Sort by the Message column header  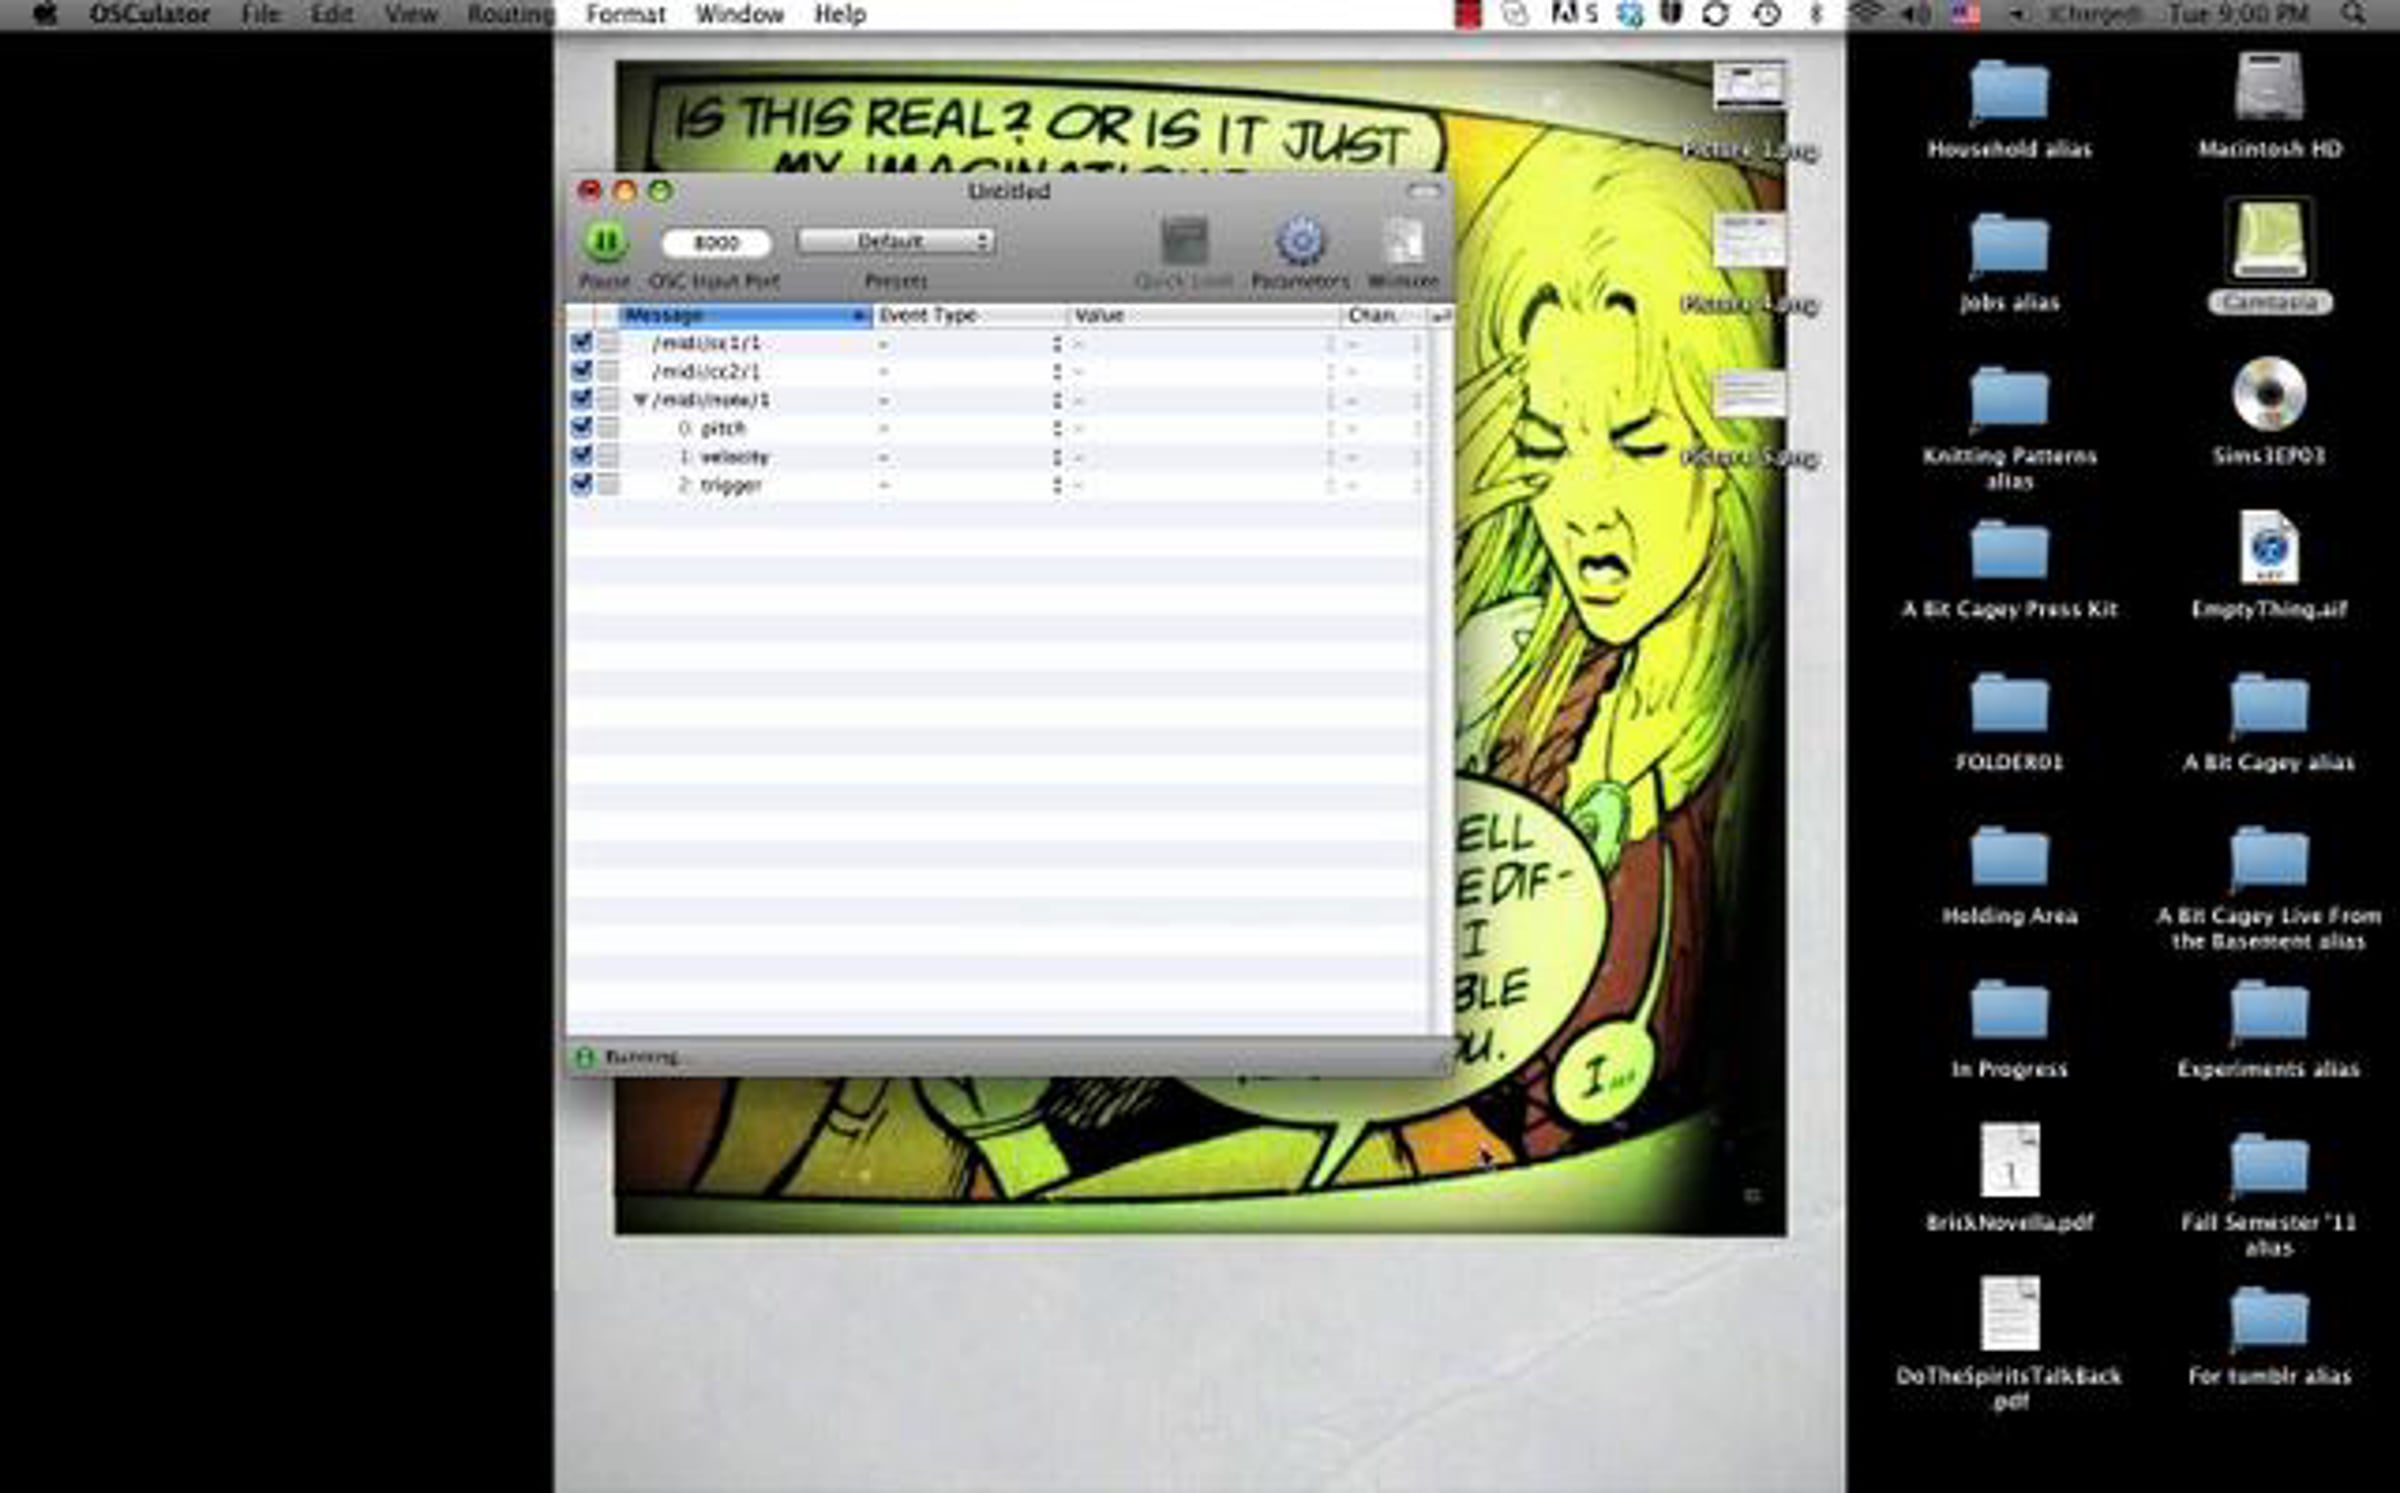745,316
